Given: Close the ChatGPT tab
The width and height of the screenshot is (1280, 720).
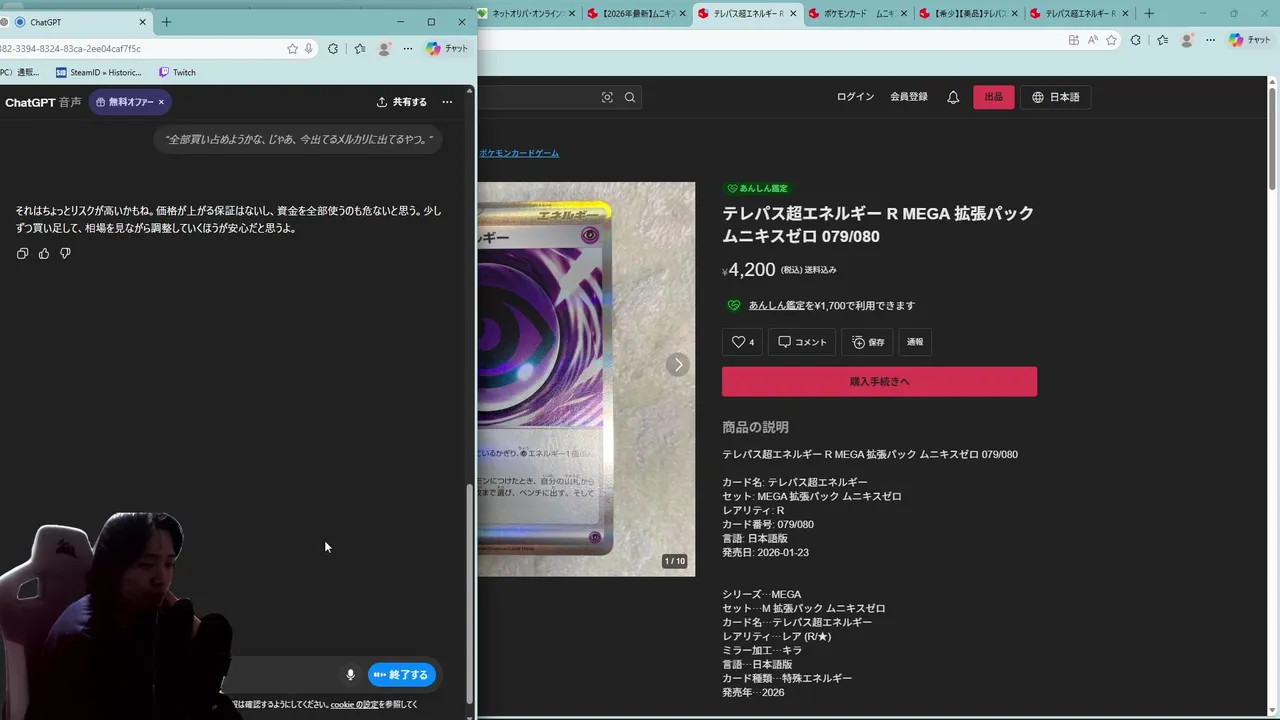Looking at the screenshot, I should click(142, 22).
